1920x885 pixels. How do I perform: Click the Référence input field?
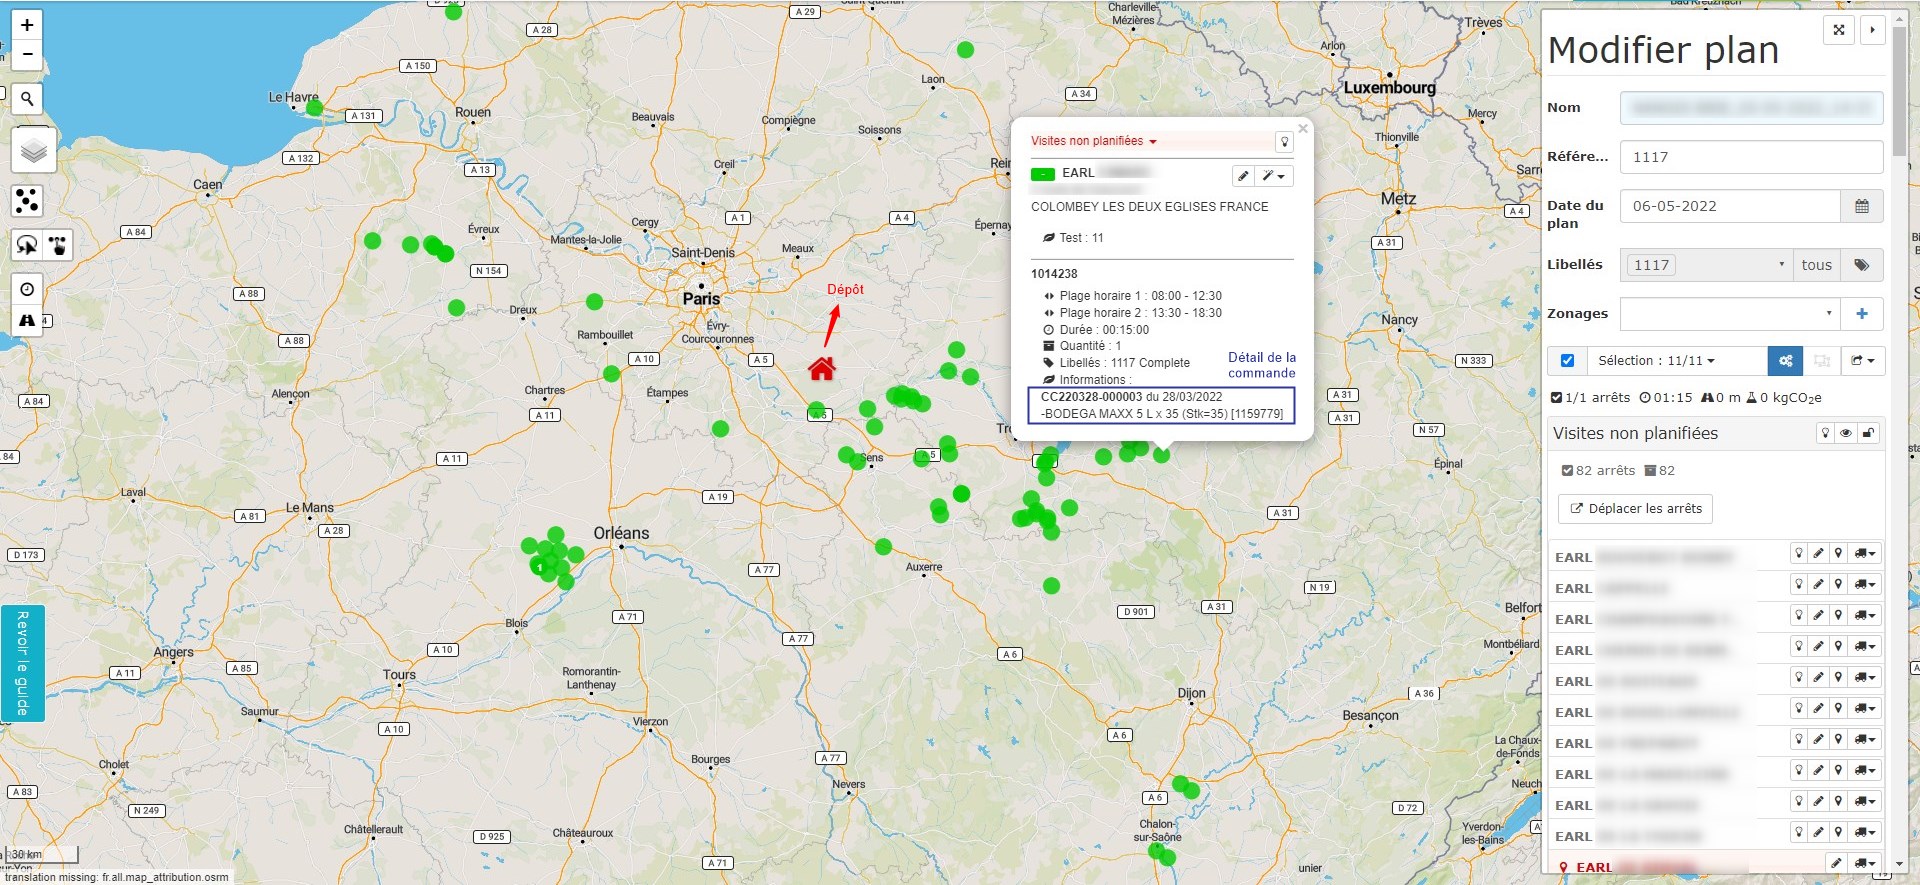pyautogui.click(x=1750, y=157)
